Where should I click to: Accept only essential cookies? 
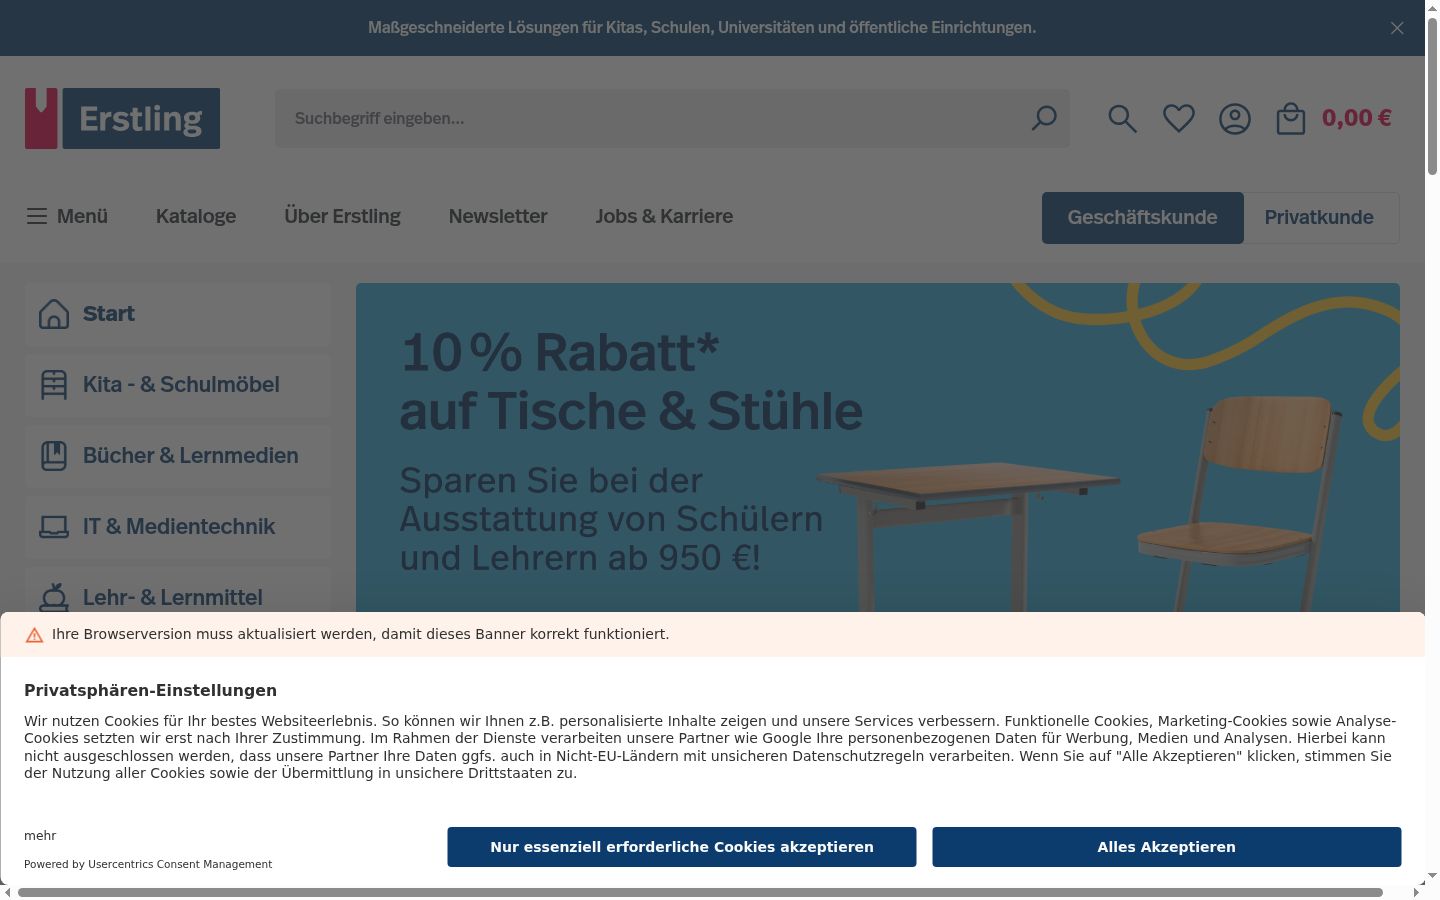click(x=682, y=847)
